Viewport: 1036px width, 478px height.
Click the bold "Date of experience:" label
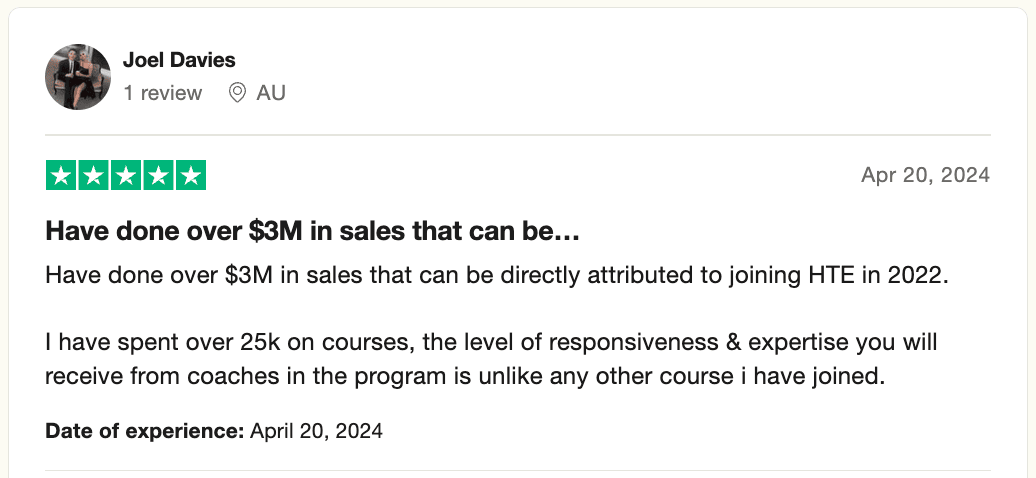[x=145, y=432]
